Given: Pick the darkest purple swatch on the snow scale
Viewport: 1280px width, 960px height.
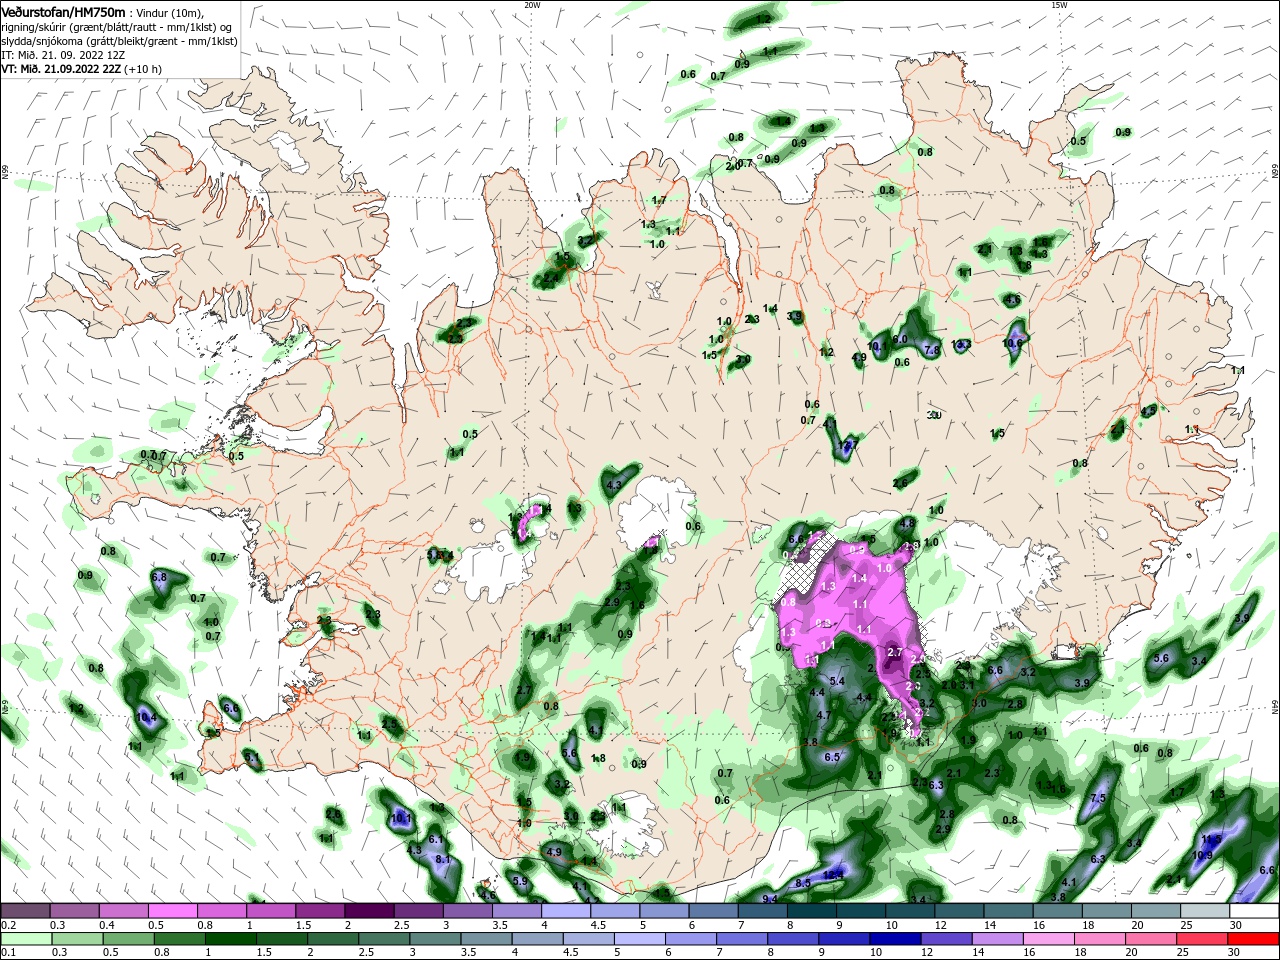Looking at the screenshot, I should 368,911.
